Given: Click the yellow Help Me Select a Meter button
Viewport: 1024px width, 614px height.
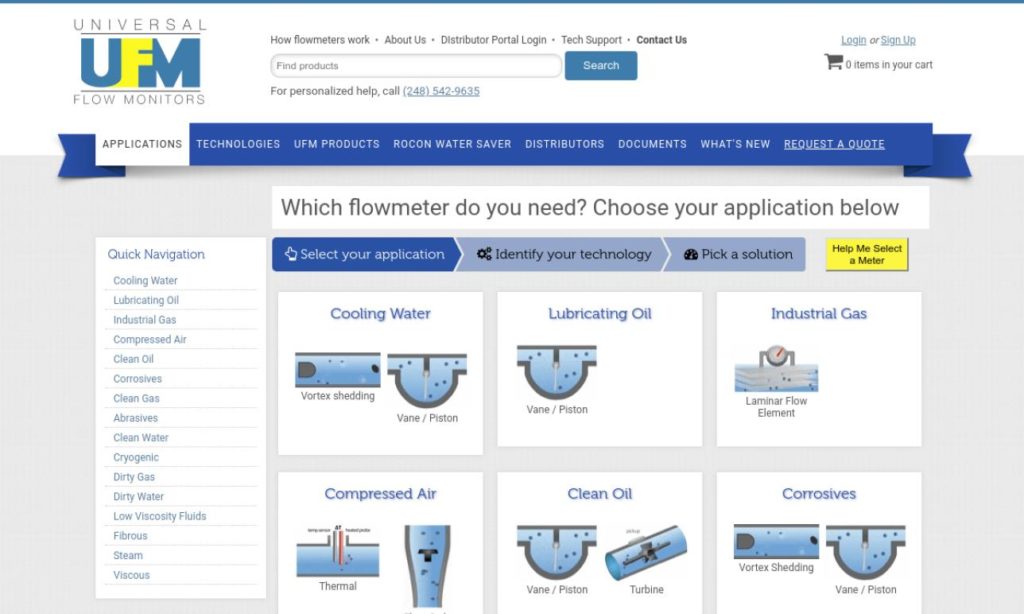Looking at the screenshot, I should 865,255.
